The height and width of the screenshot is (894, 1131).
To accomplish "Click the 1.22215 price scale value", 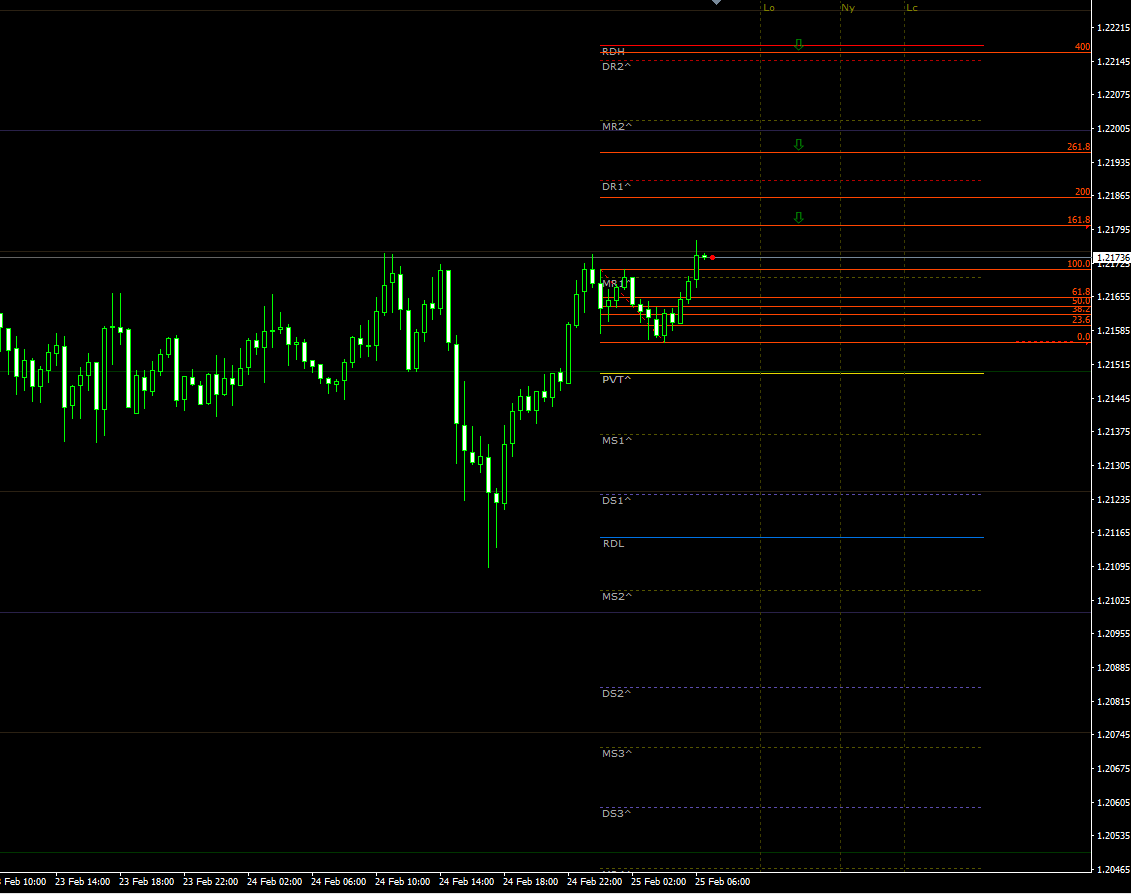I will tap(1113, 27).
